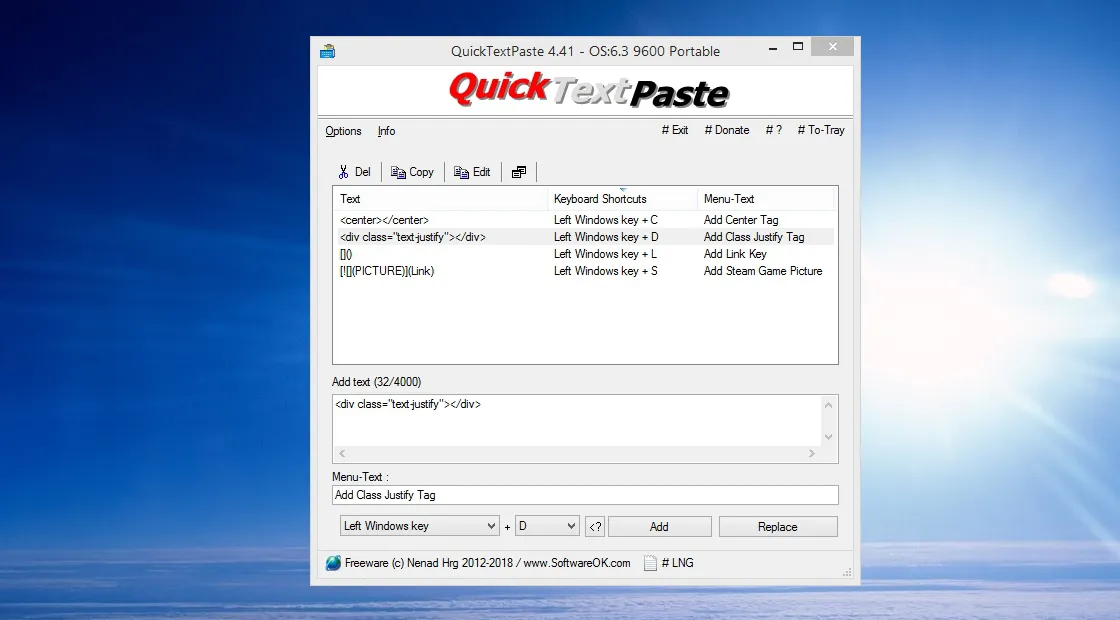Minimize the QuickTextPaste window
This screenshot has width=1120, height=620.
tap(773, 47)
